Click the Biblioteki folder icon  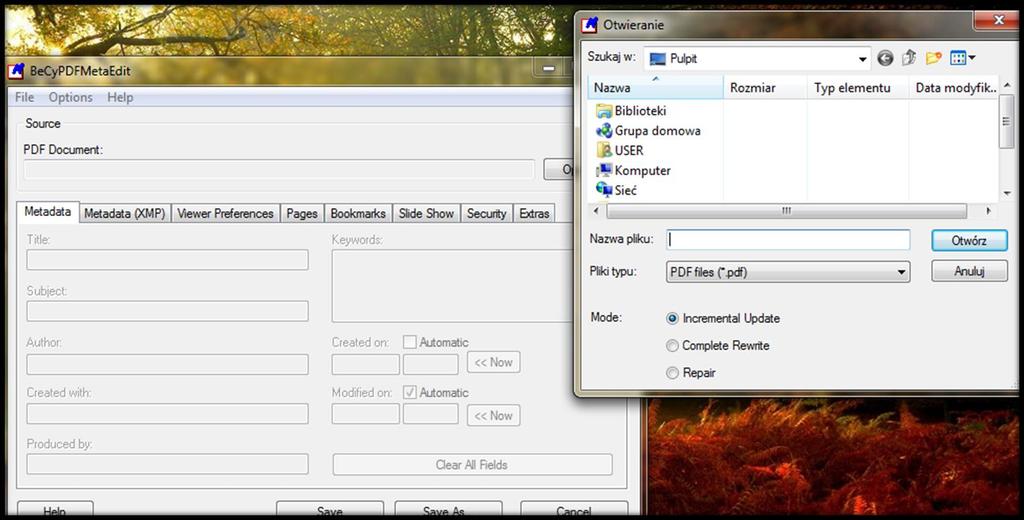[604, 111]
